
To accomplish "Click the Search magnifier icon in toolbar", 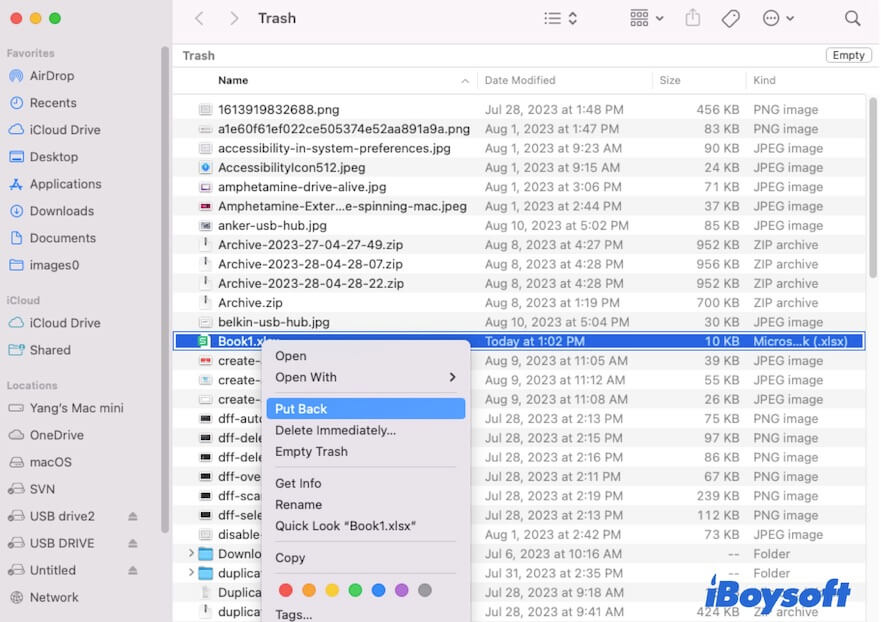I will click(852, 18).
